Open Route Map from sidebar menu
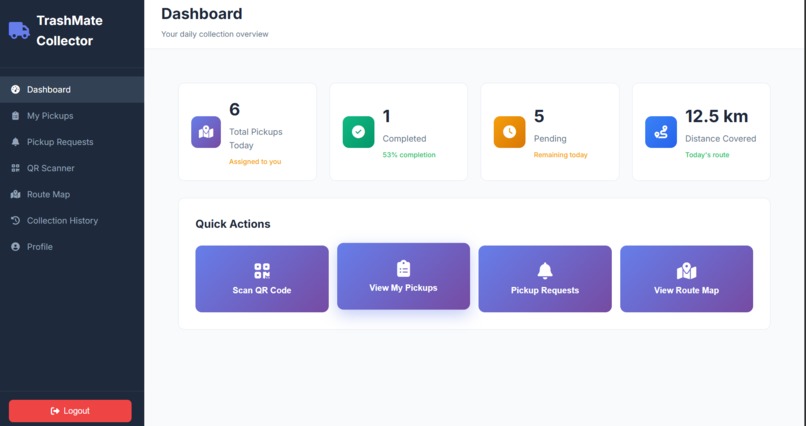 click(72, 194)
